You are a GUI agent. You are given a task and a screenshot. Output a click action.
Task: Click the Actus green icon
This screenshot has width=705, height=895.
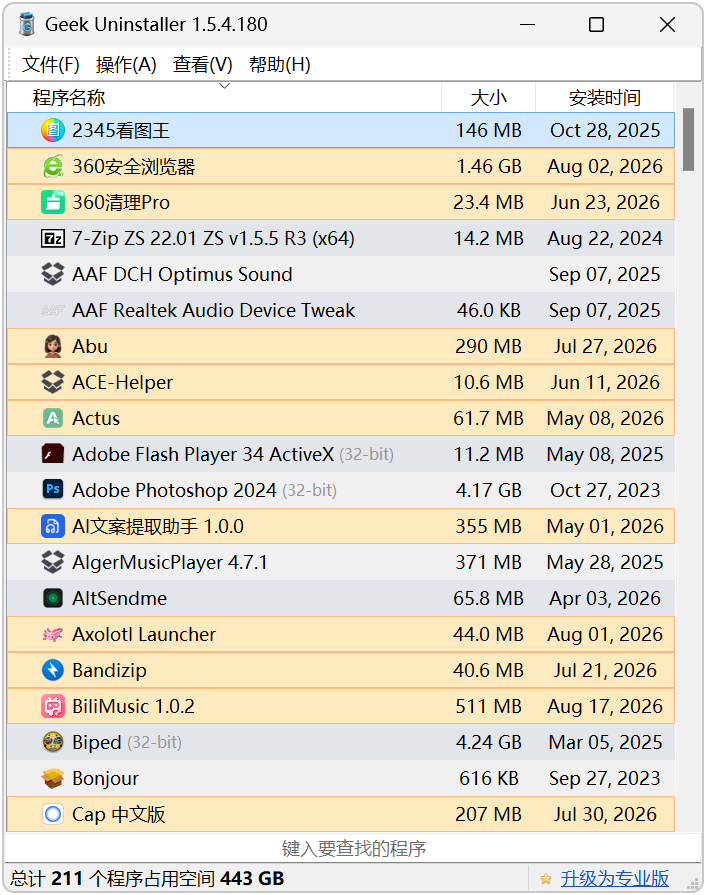pos(53,418)
